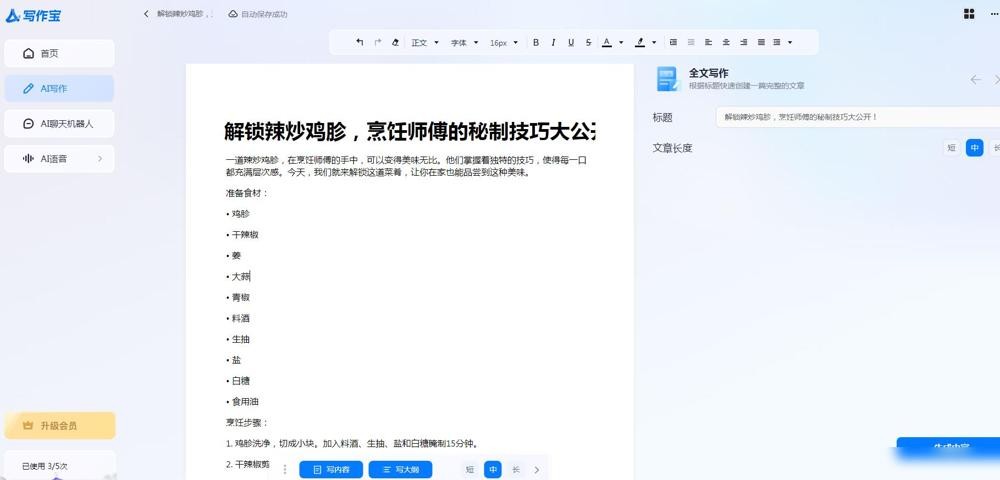Click the 标题 title input field

coord(855,117)
